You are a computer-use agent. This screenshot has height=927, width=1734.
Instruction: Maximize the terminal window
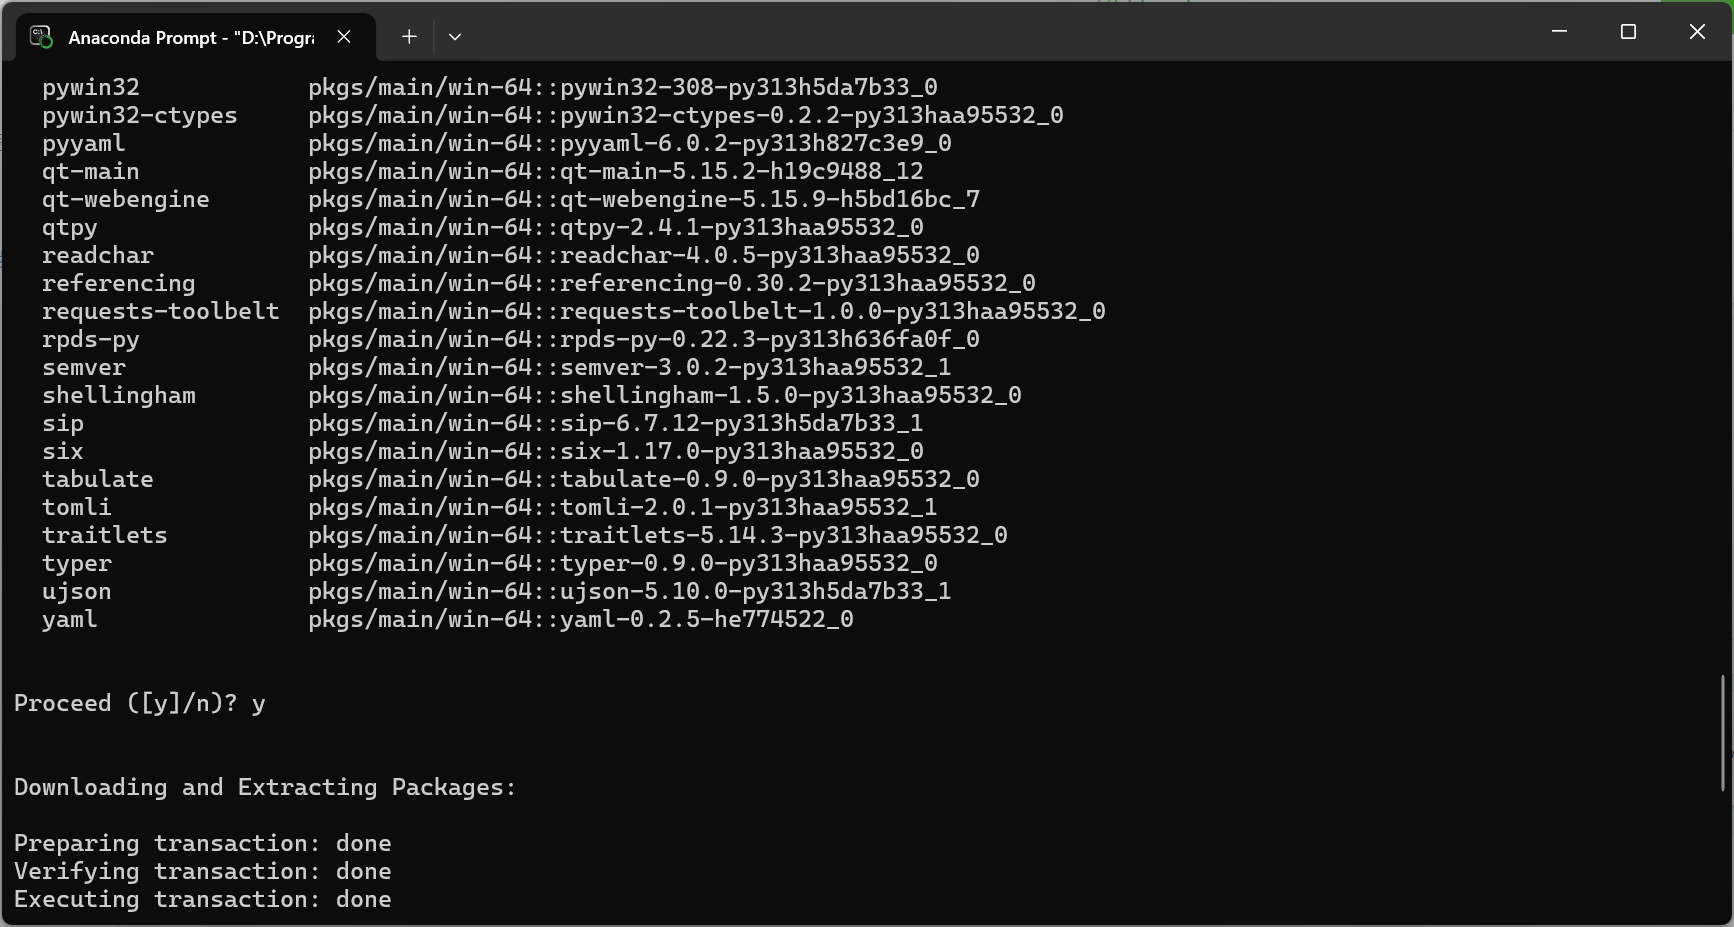click(1628, 32)
